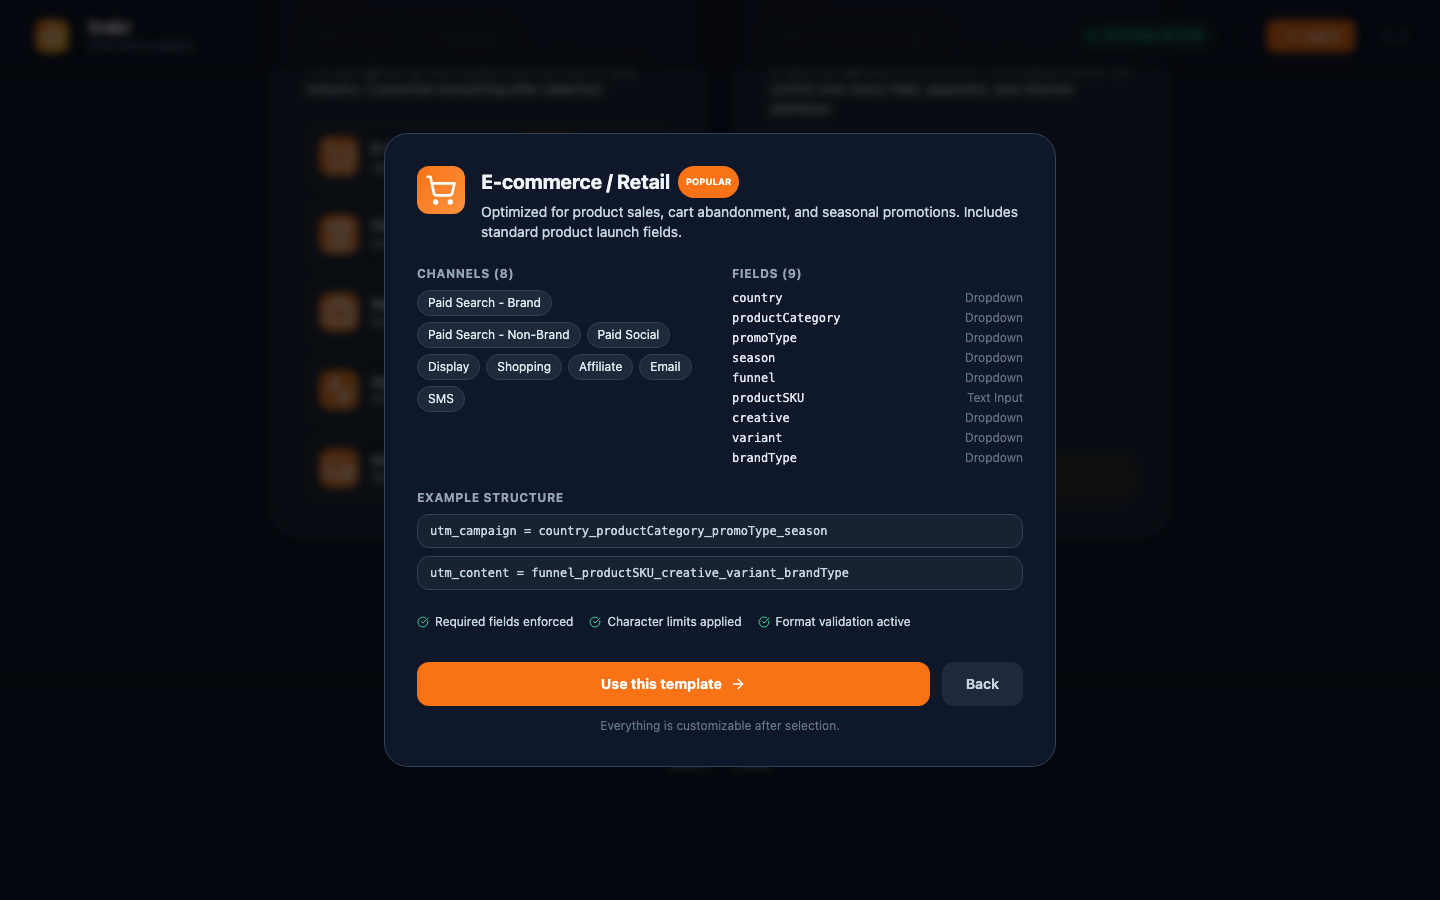
Task: Select the SMS channel chip
Action: pyautogui.click(x=441, y=399)
